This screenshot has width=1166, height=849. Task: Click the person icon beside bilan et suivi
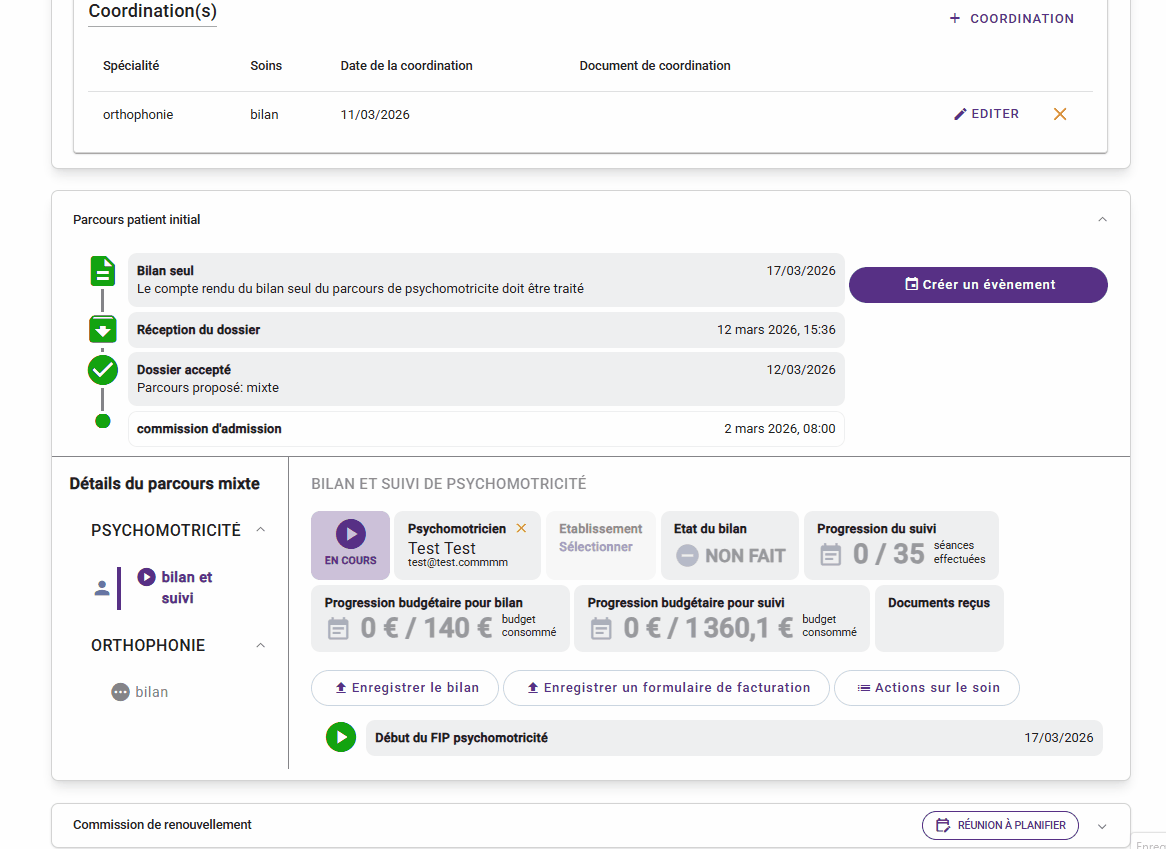coord(102,588)
